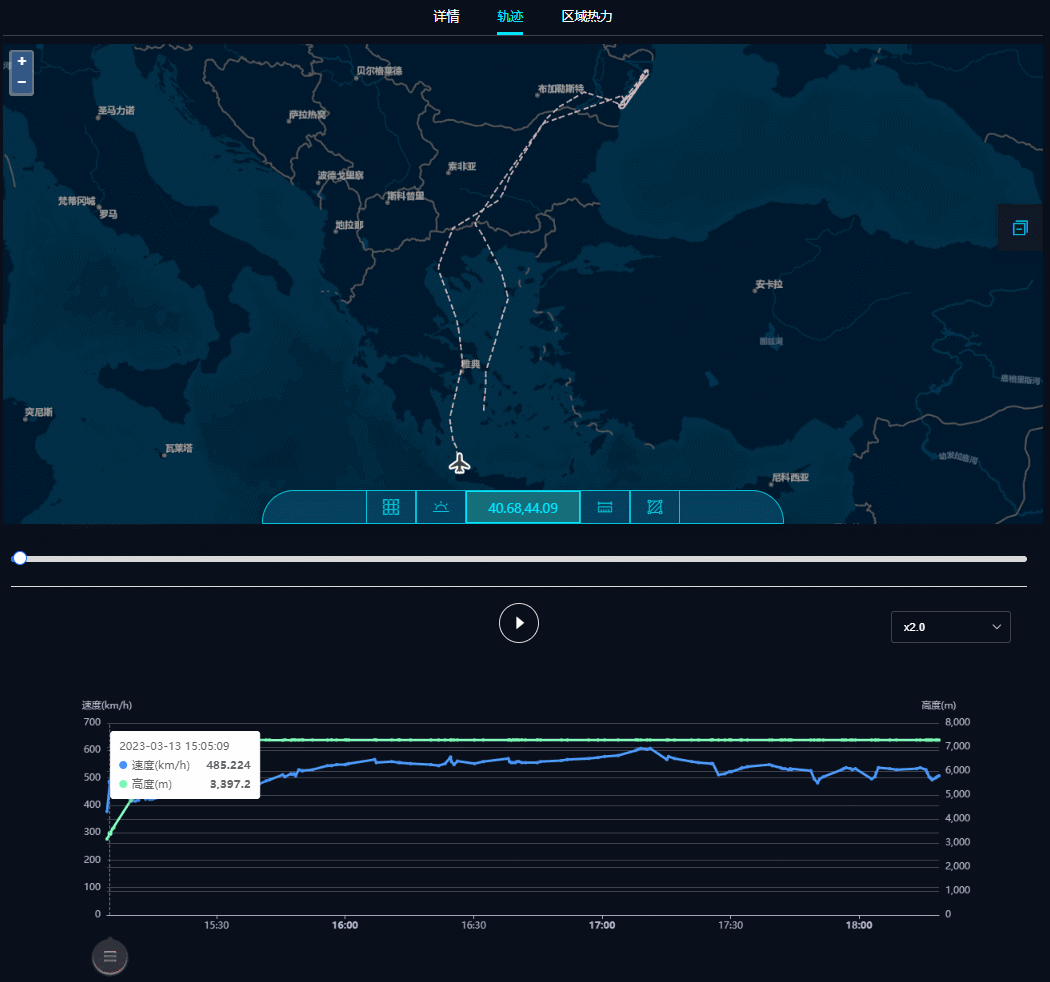This screenshot has width=1050, height=982.
Task: Click the middle of the playback progress track
Action: tap(520, 559)
